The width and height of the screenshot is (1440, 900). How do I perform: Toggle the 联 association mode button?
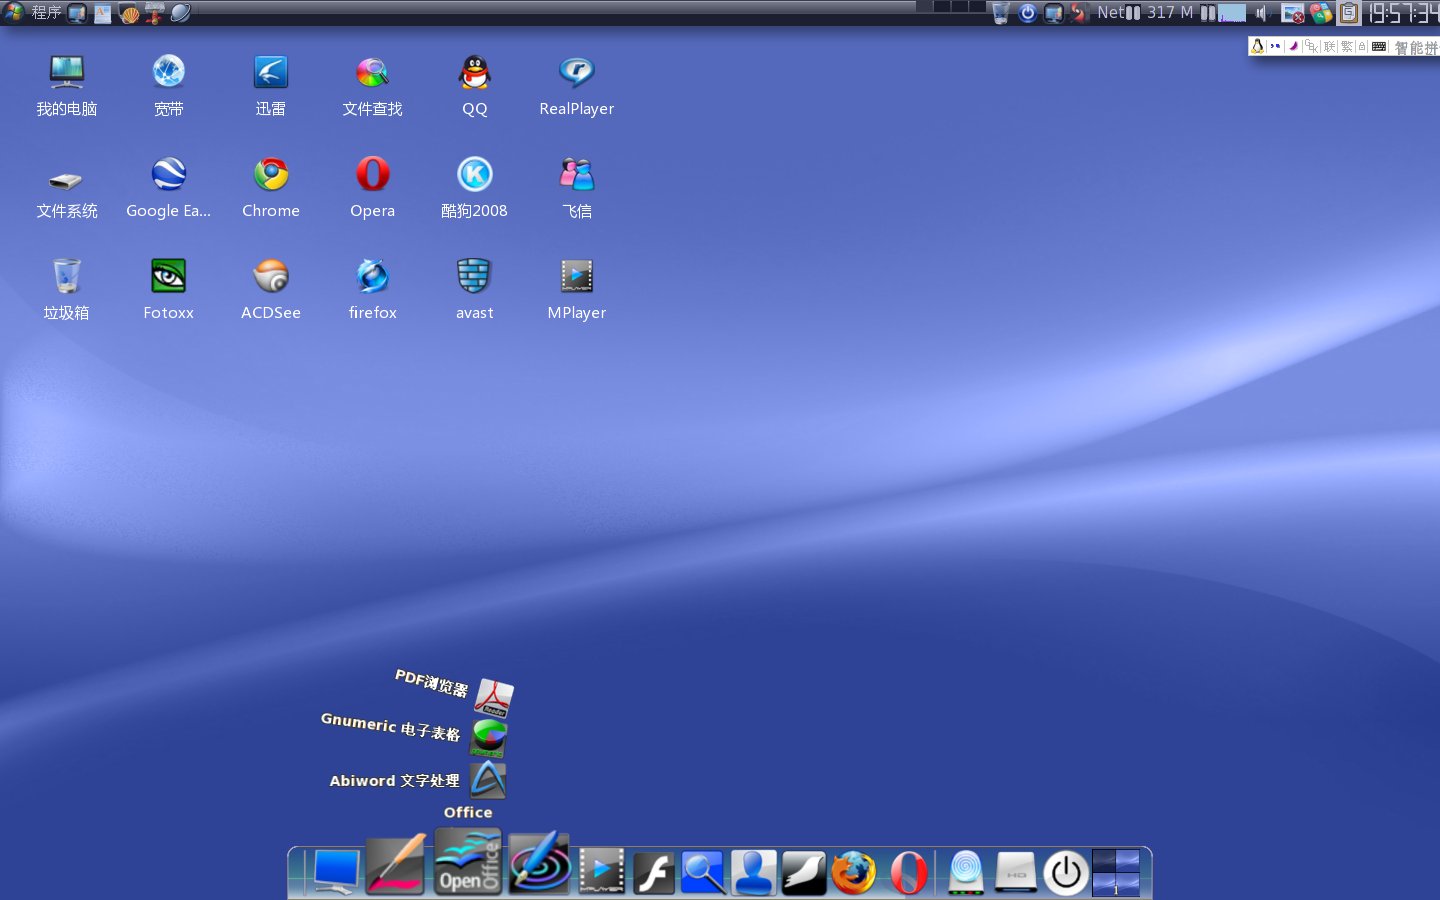click(1330, 46)
